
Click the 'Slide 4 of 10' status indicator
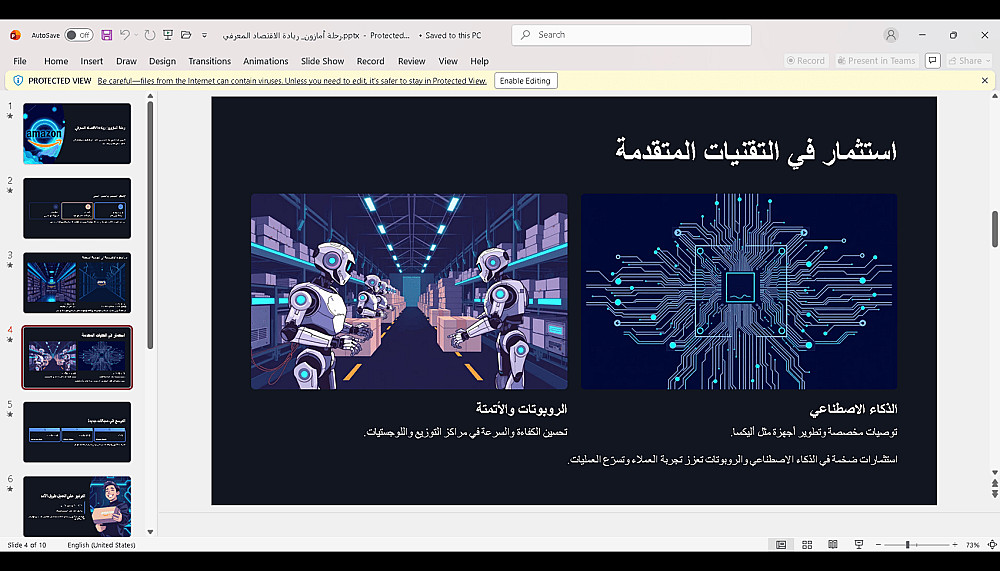coord(27,545)
